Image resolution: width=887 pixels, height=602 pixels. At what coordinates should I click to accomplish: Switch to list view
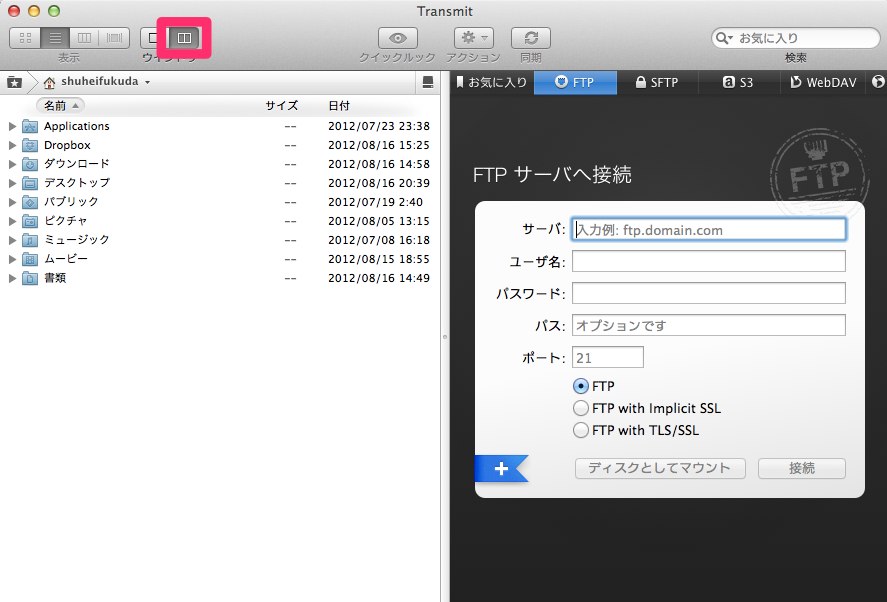point(55,38)
